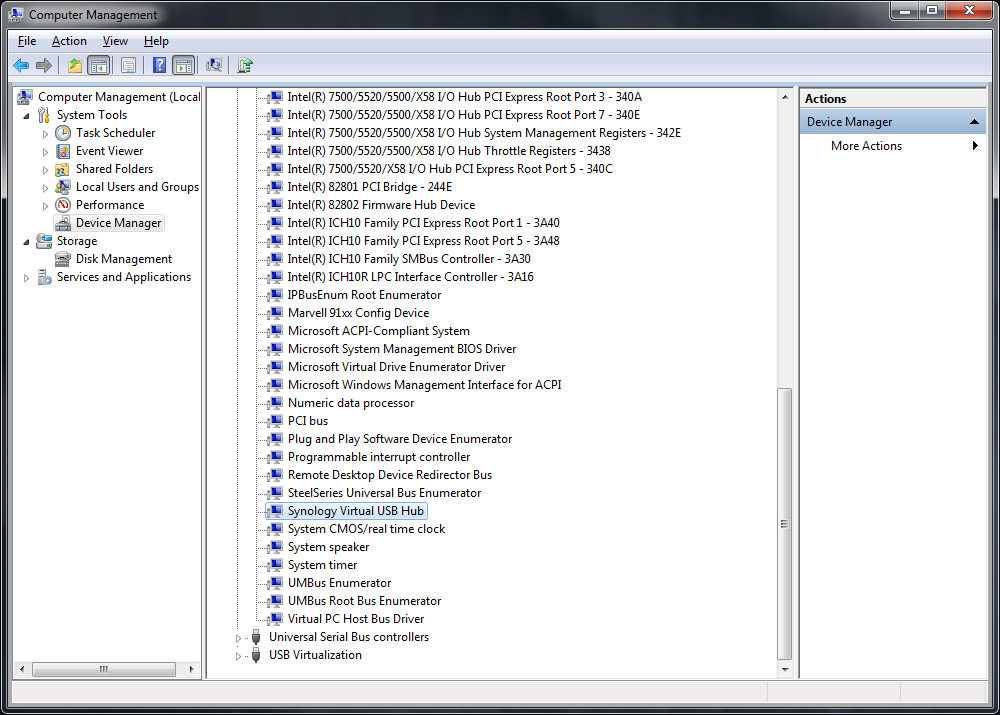
Task: Click the console tree scroll right arrow
Action: tap(191, 669)
